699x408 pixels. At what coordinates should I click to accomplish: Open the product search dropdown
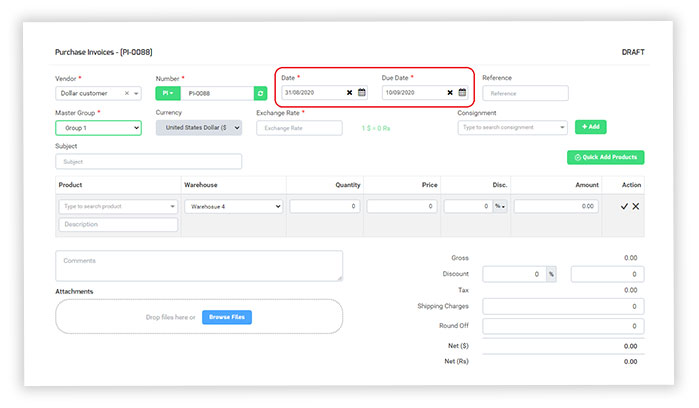pos(117,206)
